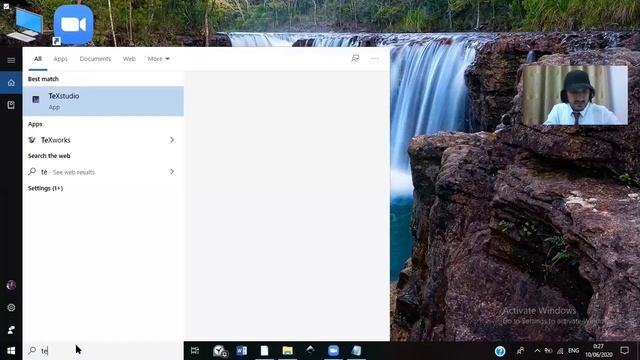Show hidden system tray icons
640x360 pixels.
click(537, 351)
